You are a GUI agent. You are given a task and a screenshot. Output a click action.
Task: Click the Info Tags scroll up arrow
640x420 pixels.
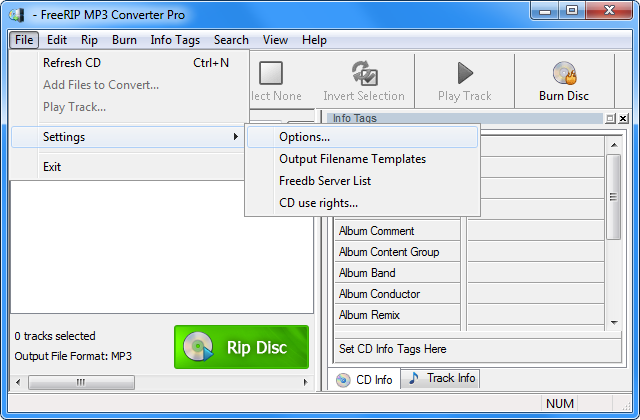614,145
